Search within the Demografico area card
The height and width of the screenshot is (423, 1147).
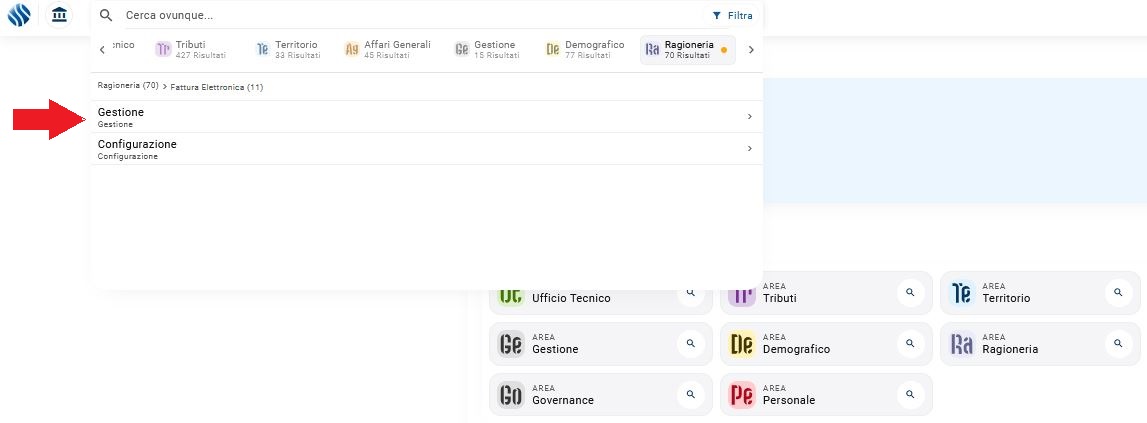[910, 344]
